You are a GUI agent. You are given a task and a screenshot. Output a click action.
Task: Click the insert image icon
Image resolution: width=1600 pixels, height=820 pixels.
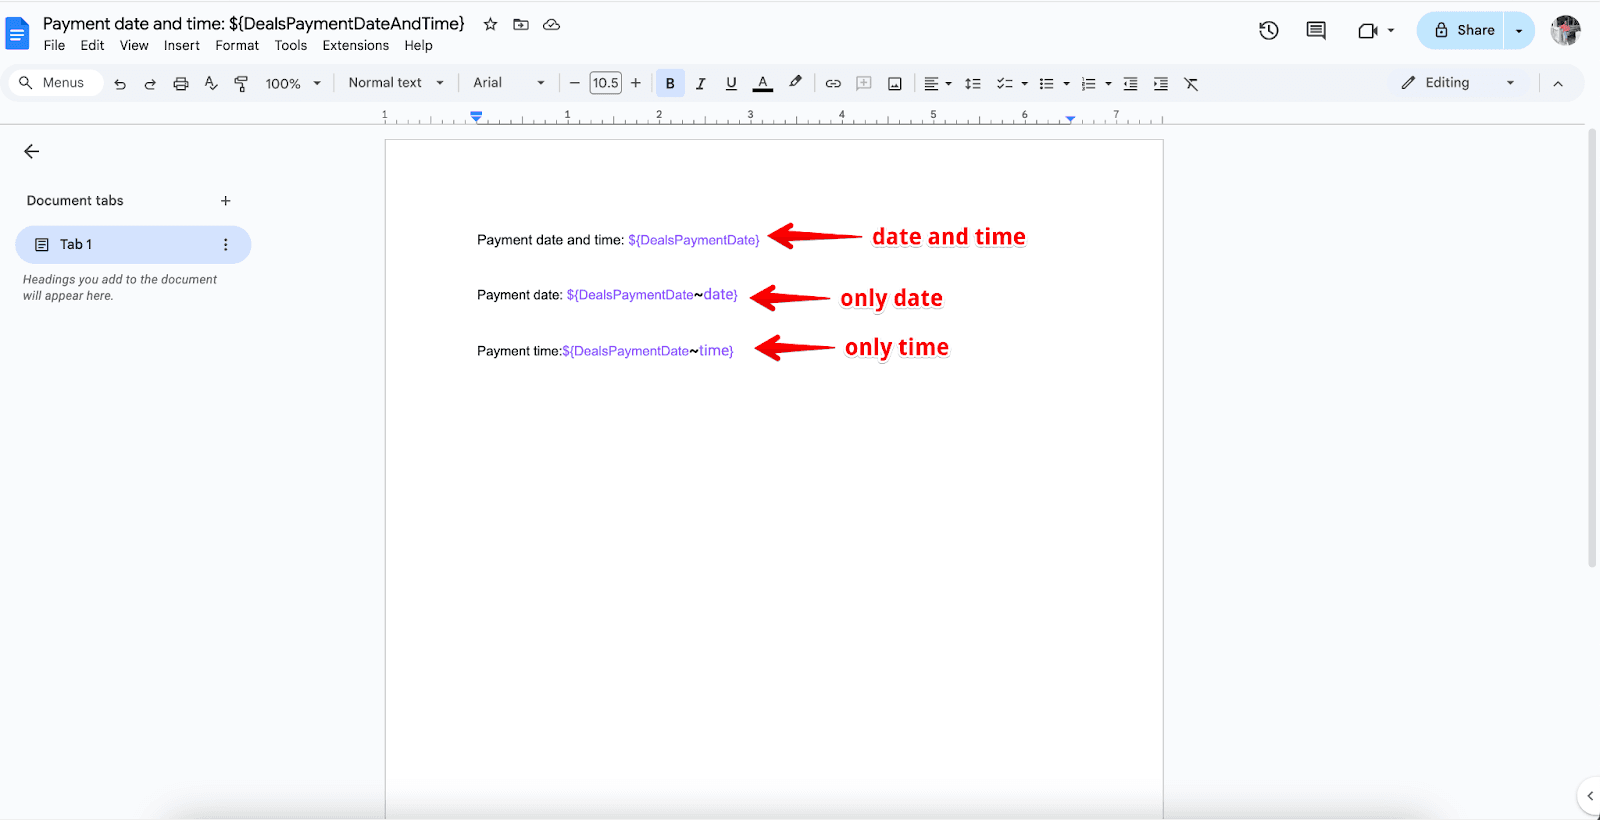point(895,84)
